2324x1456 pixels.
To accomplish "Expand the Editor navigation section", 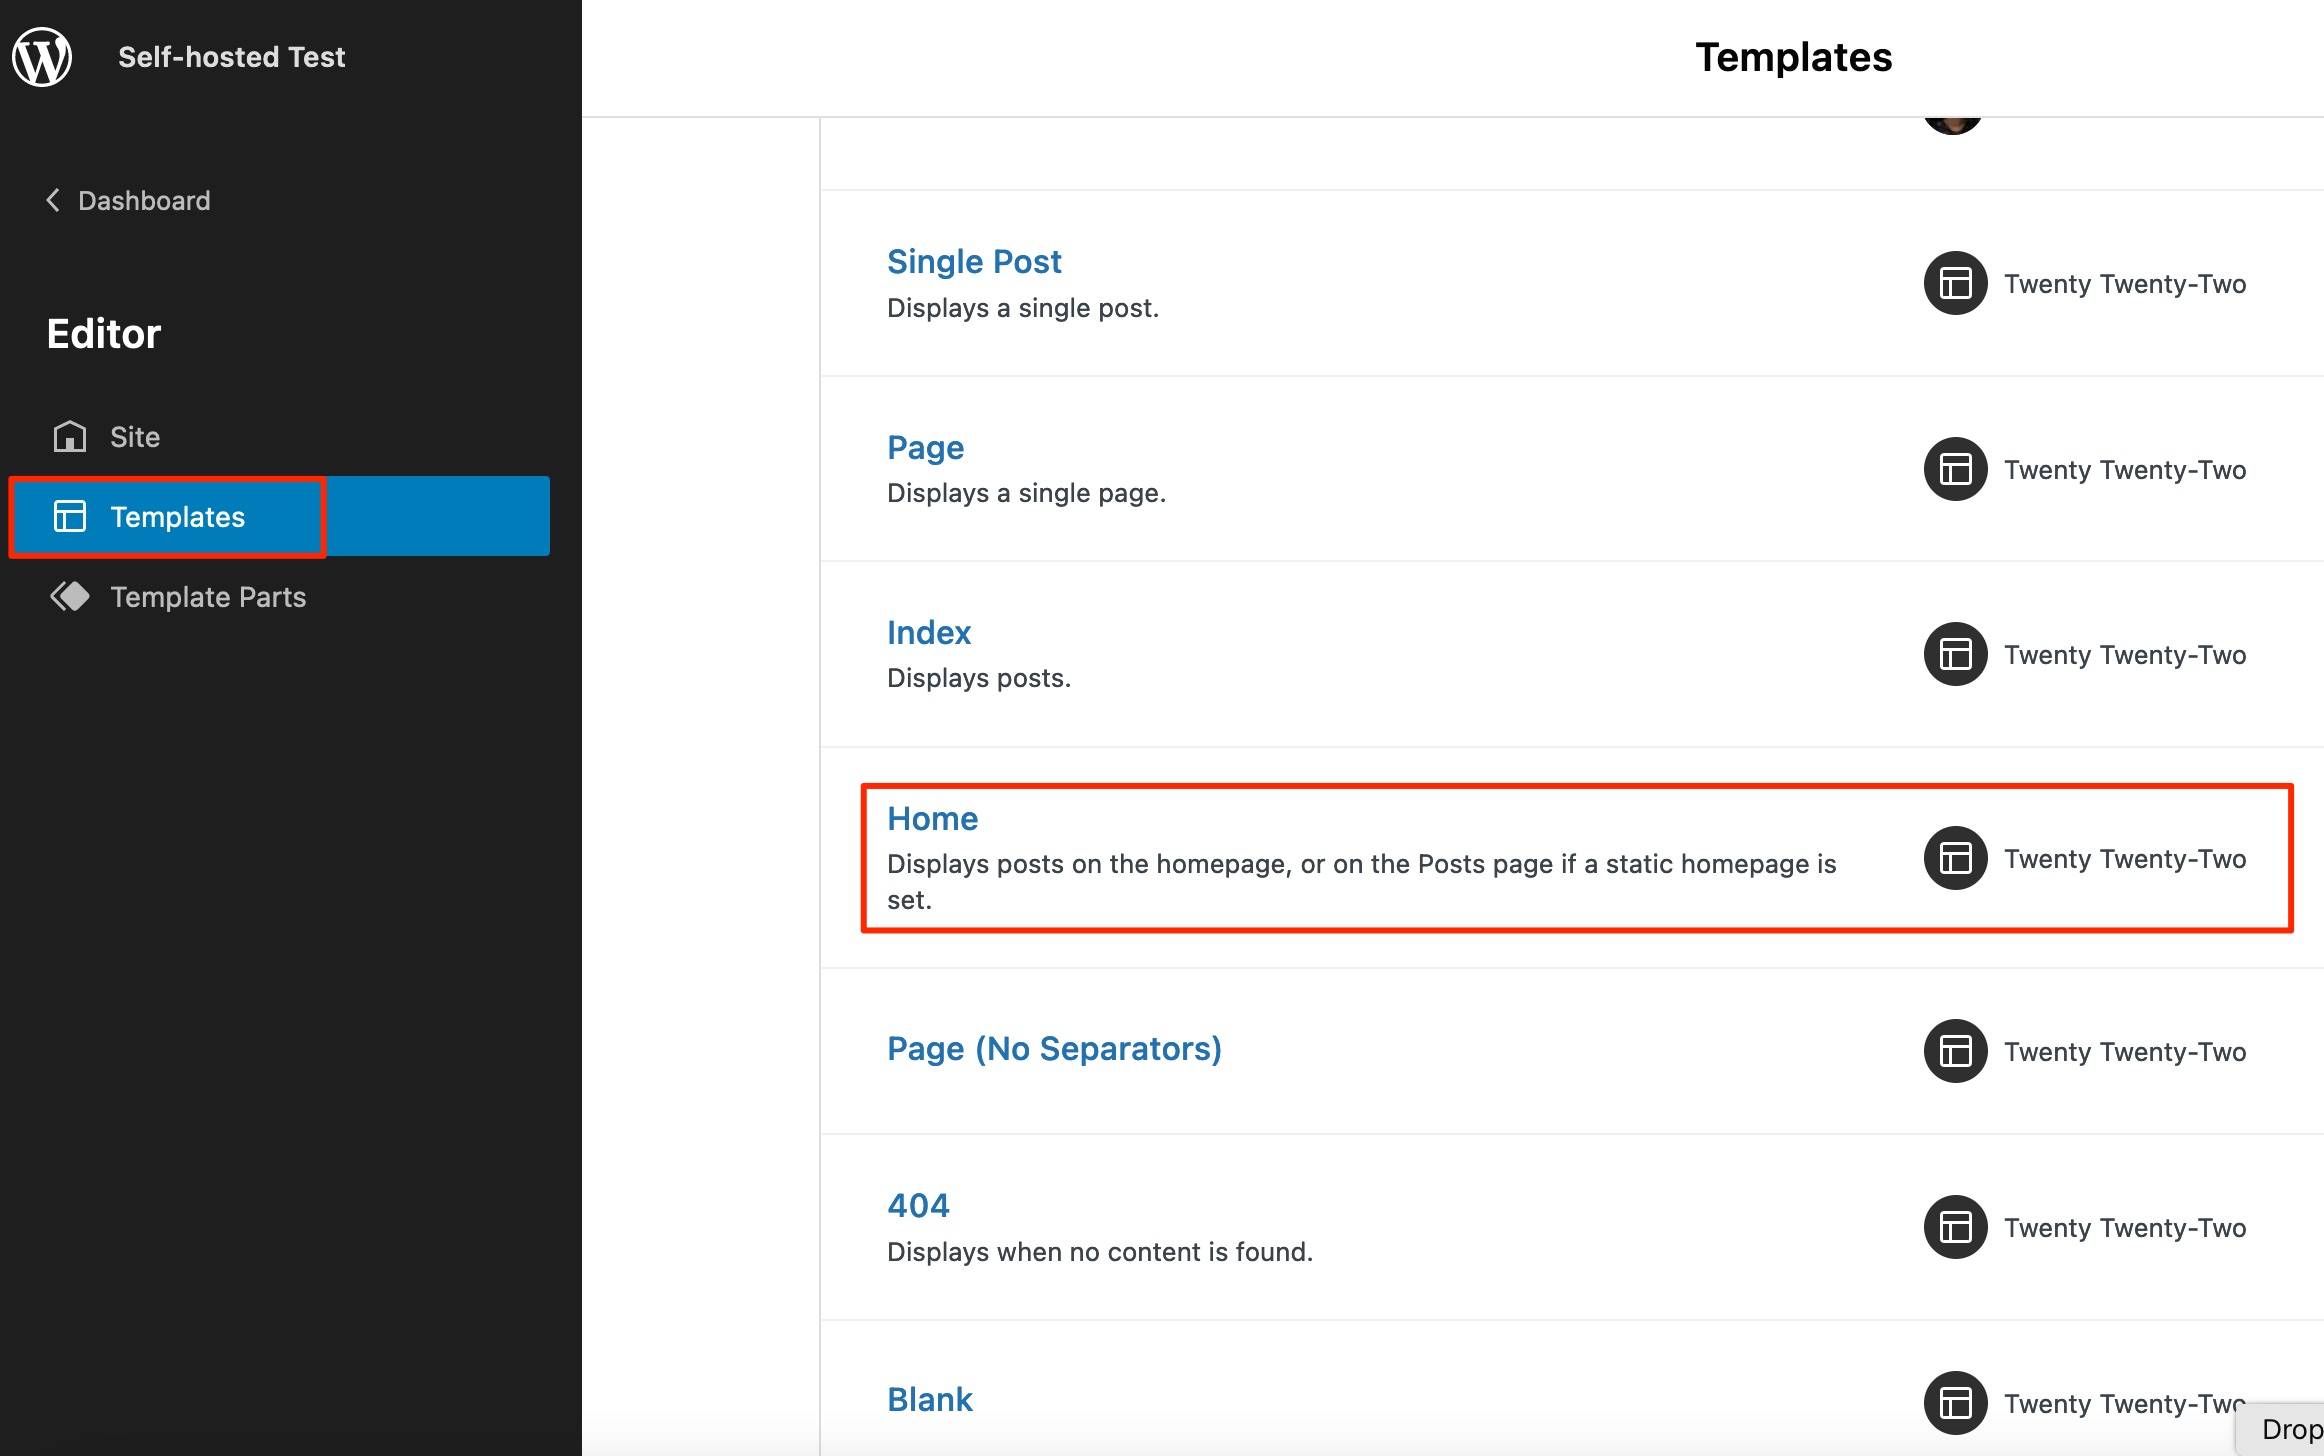I will (102, 332).
